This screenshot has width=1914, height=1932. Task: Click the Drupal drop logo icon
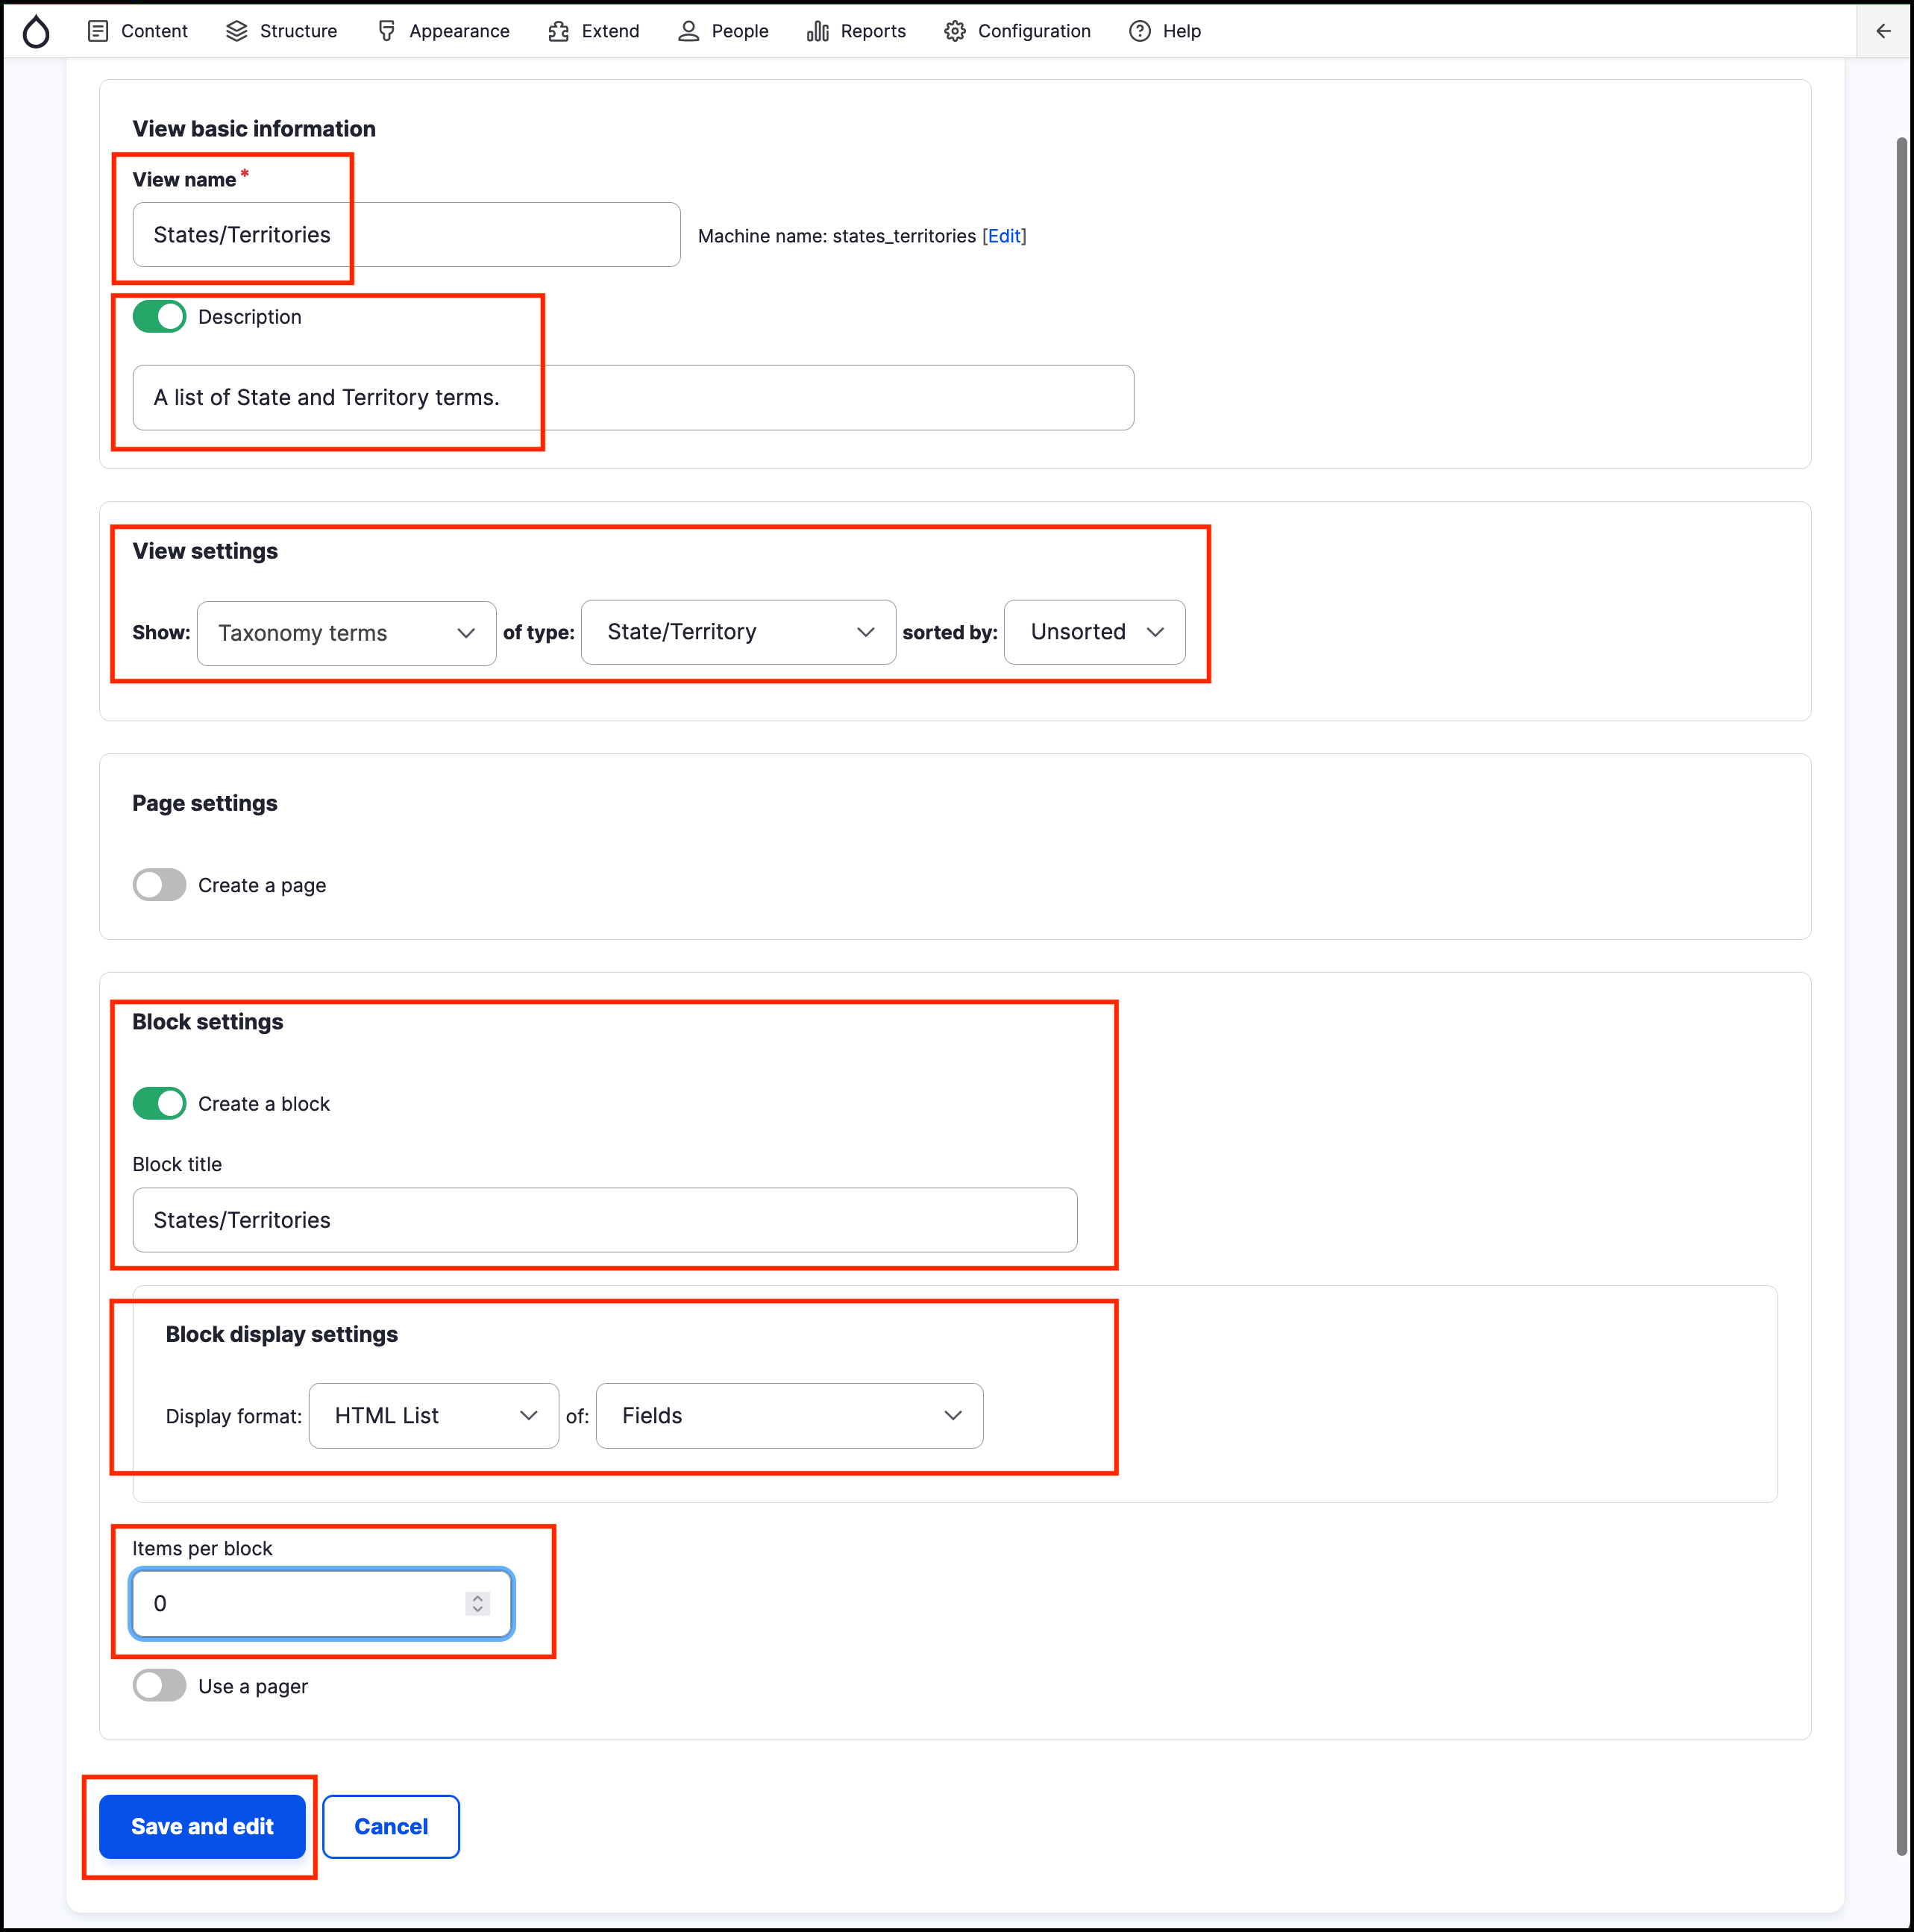(36, 31)
